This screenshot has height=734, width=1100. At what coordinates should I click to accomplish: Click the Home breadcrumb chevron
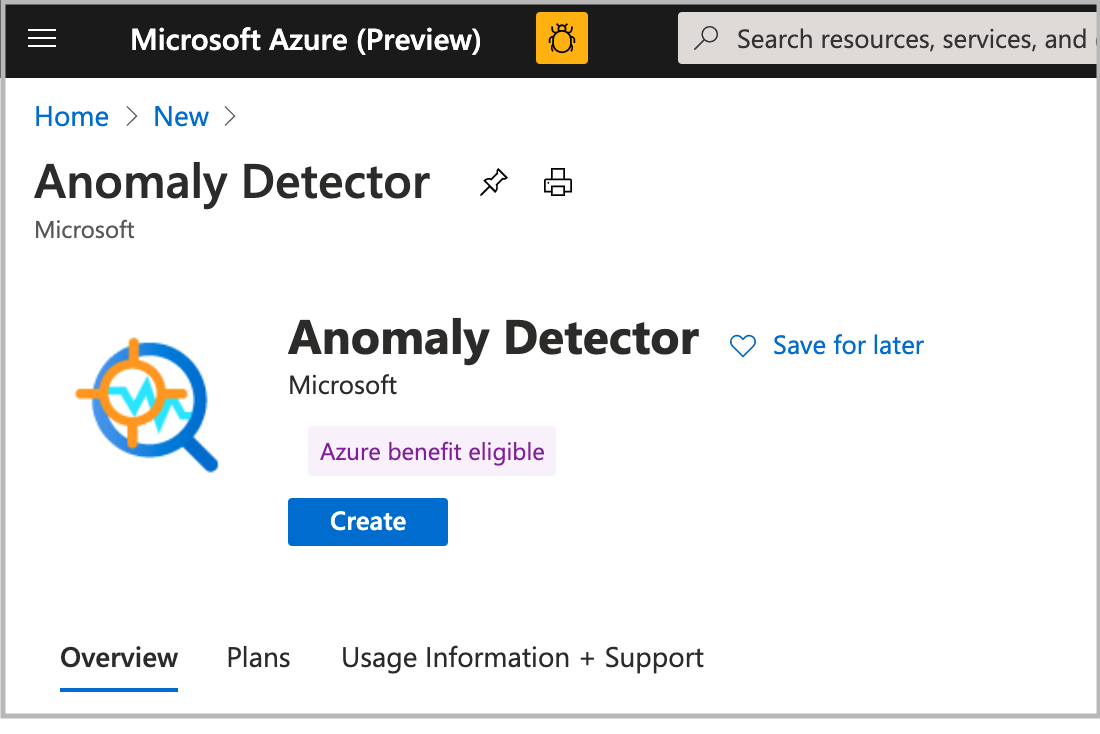coord(131,117)
